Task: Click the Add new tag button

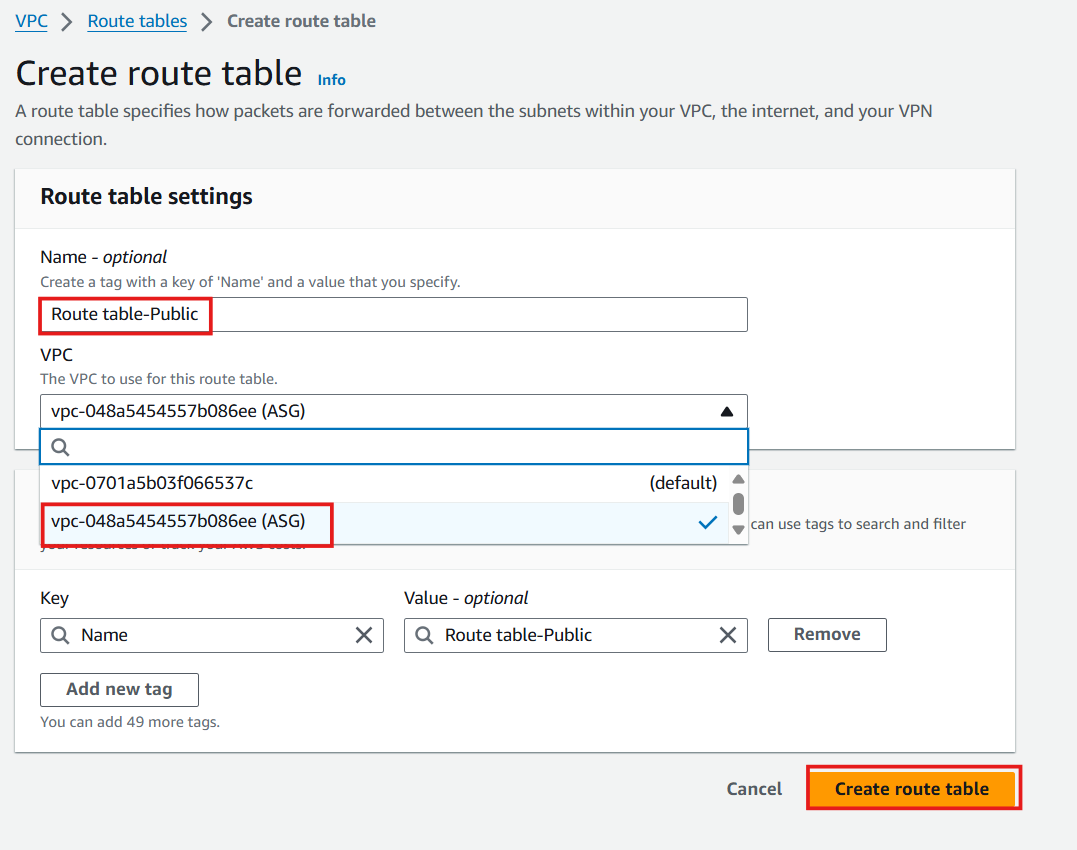Action: click(119, 689)
